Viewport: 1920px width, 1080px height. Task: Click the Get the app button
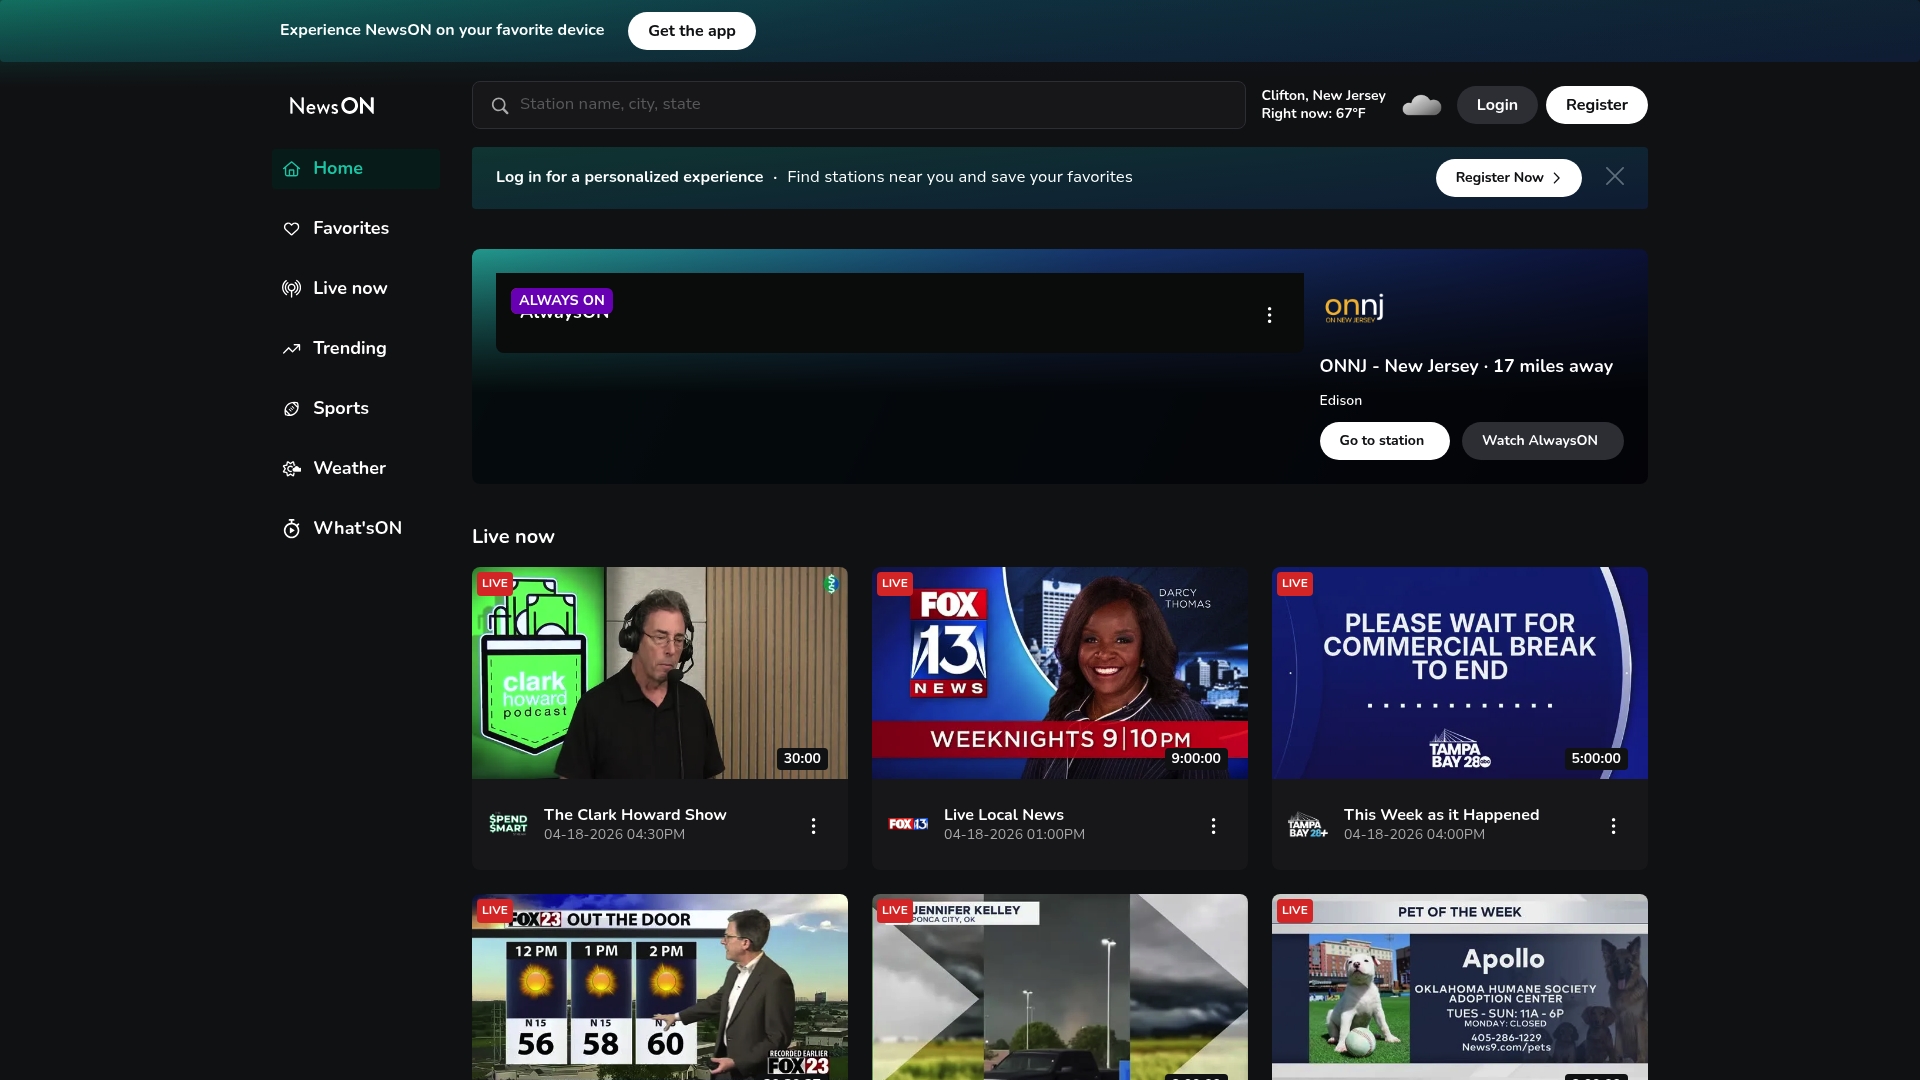pyautogui.click(x=691, y=31)
